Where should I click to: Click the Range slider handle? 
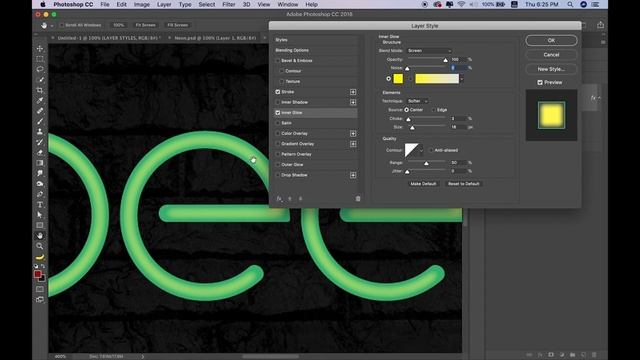pos(426,163)
